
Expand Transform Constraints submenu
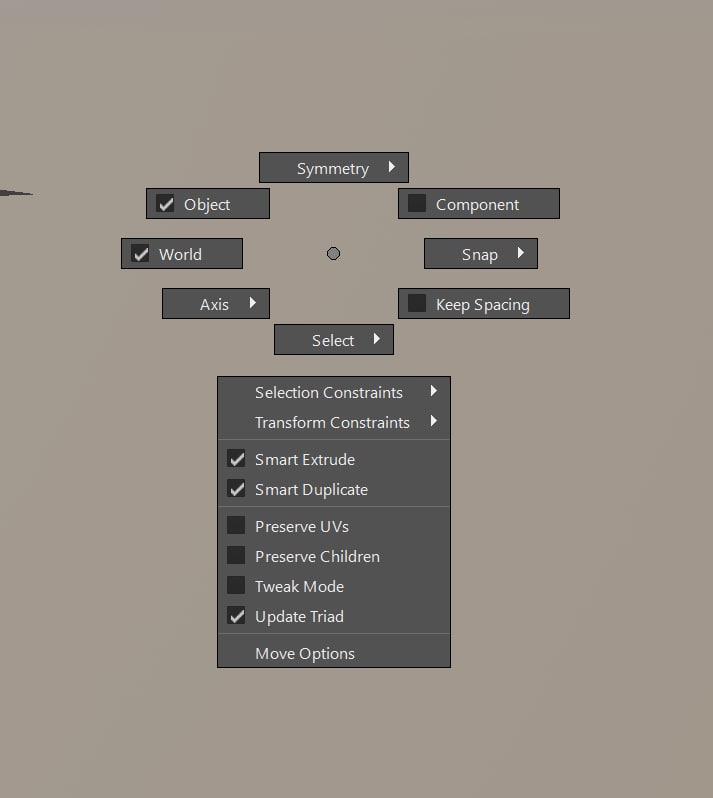click(x=334, y=422)
